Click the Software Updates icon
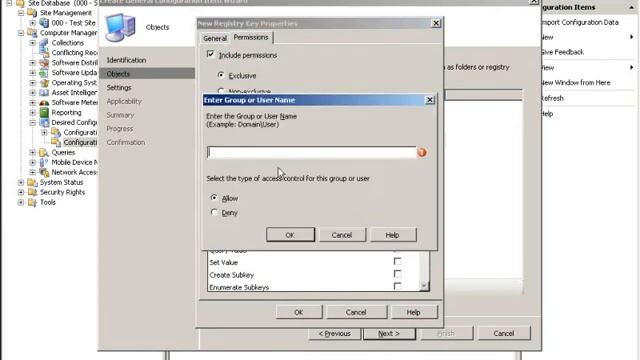The image size is (640, 360). (44, 73)
